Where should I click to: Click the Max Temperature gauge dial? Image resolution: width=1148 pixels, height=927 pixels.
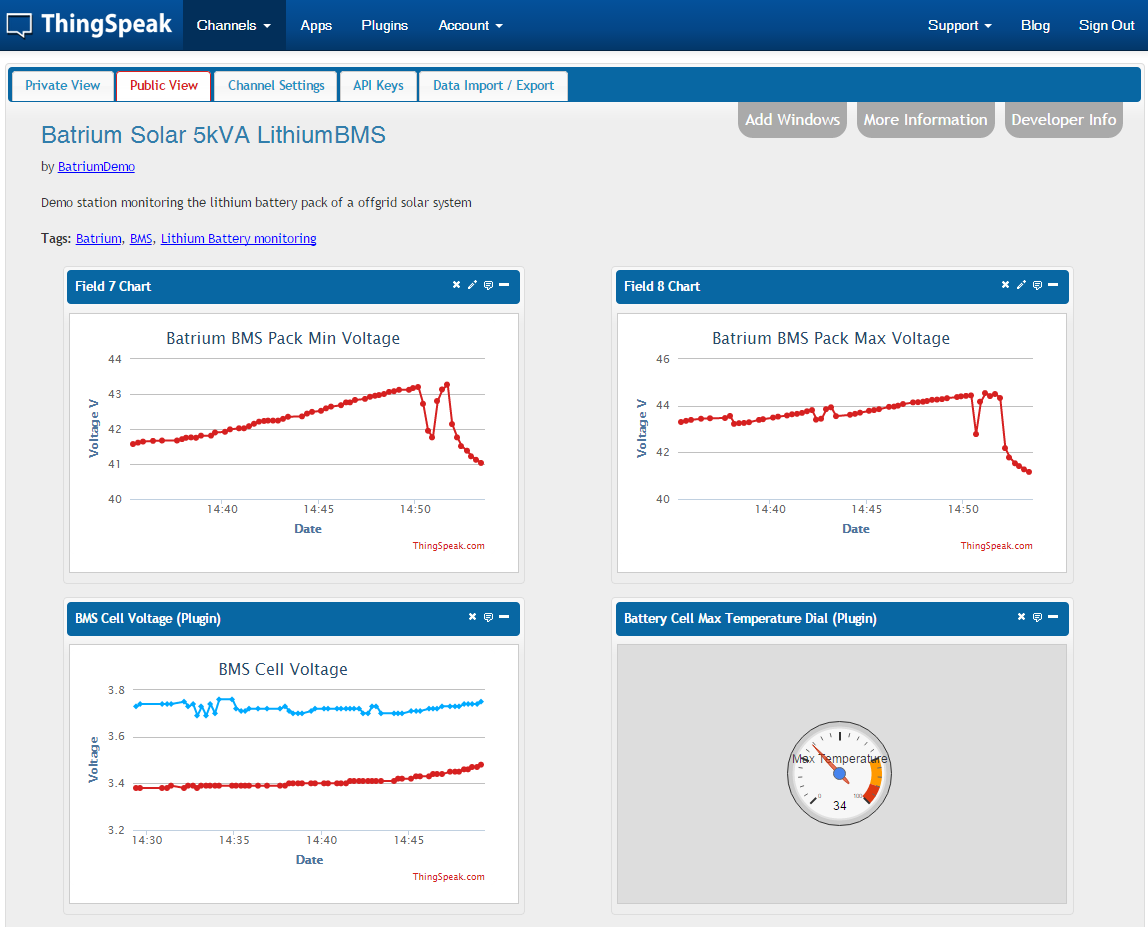pyautogui.click(x=839, y=774)
